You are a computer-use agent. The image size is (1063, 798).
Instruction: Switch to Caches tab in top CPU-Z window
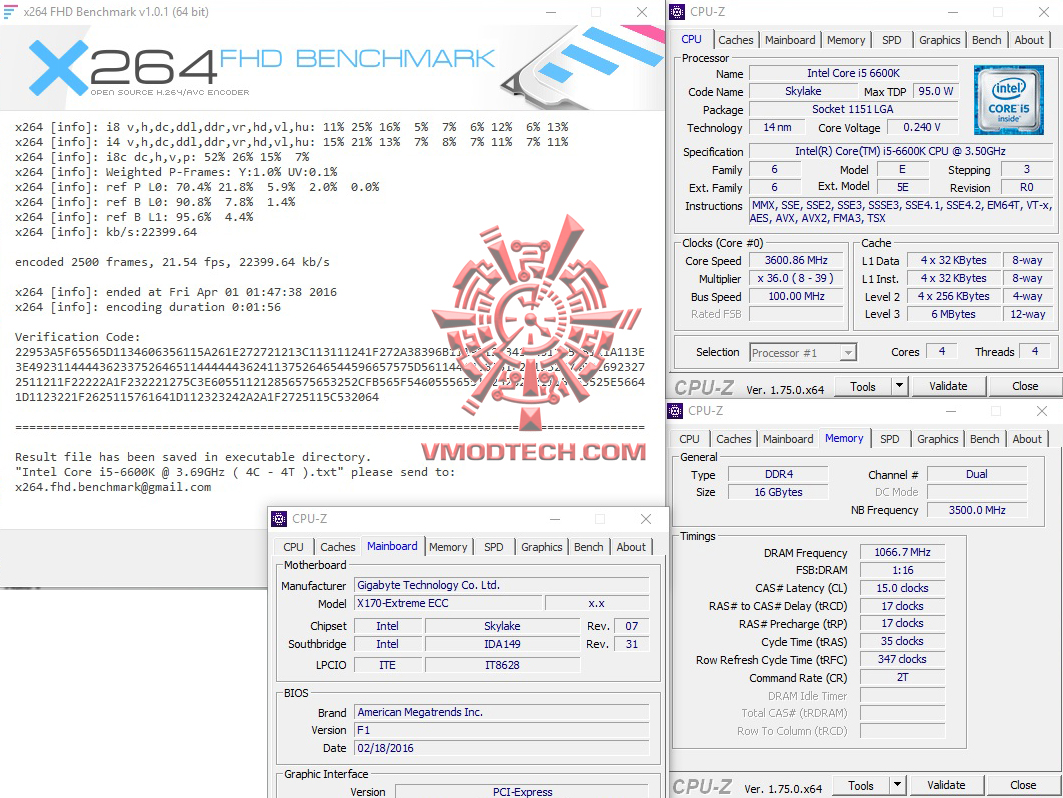point(736,40)
